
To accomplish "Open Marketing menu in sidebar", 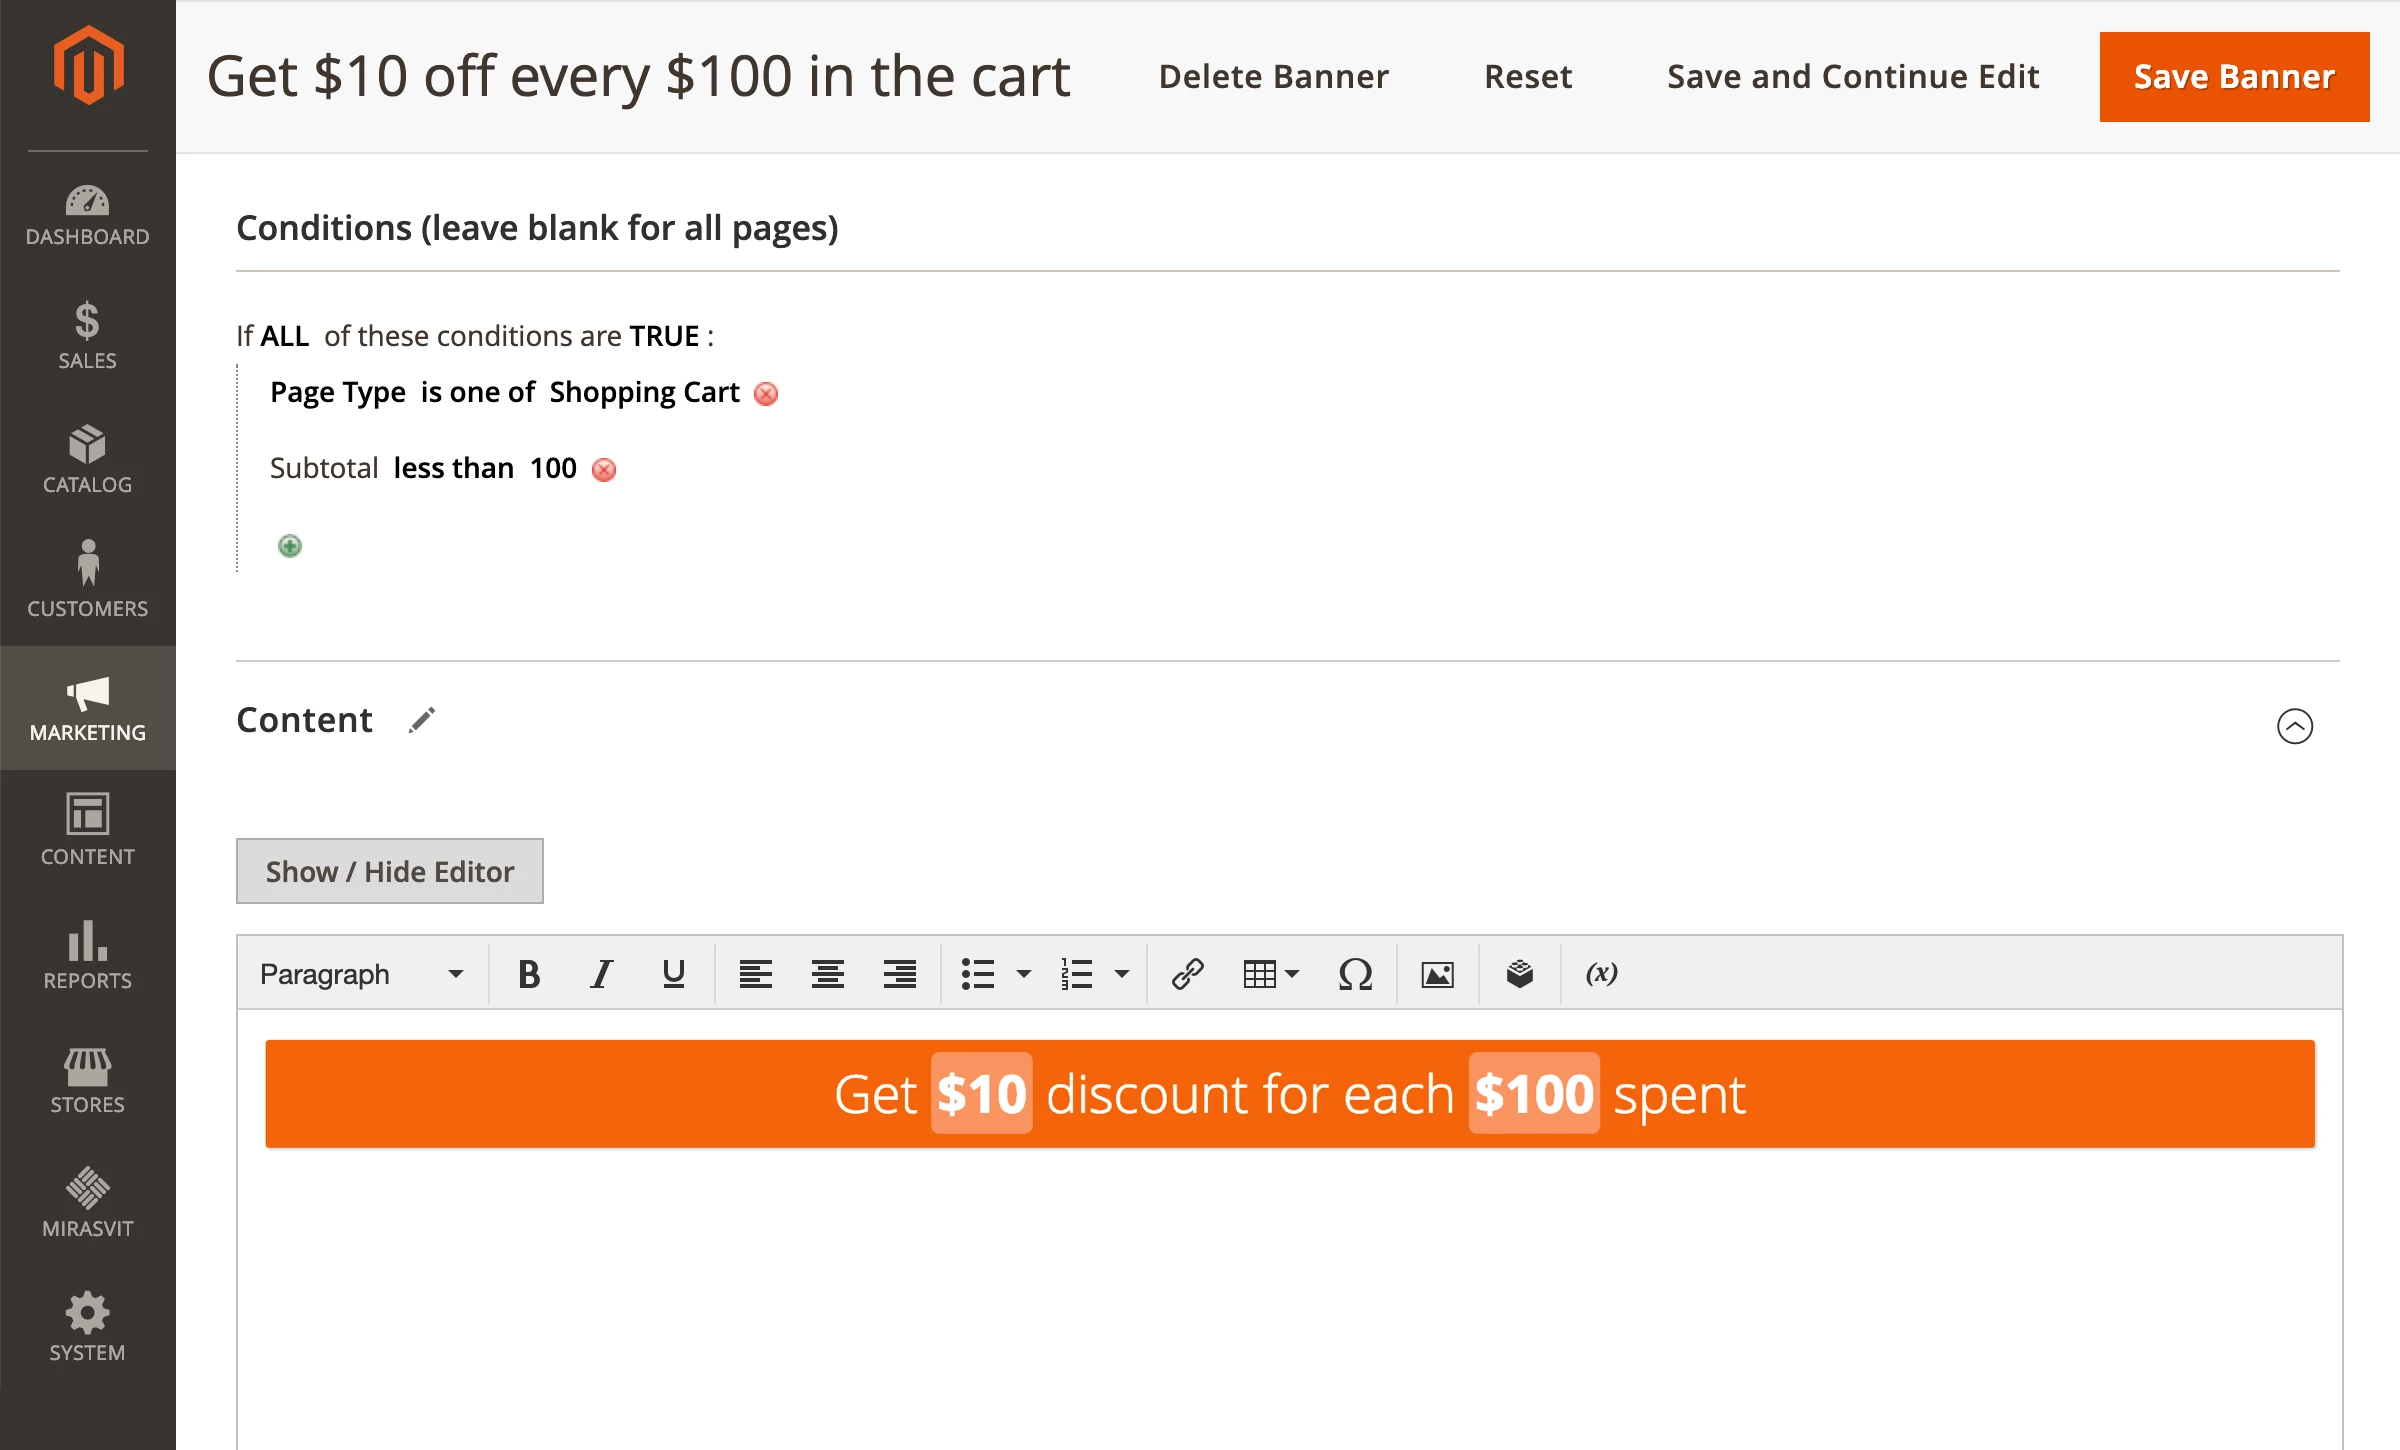I will click(x=88, y=708).
